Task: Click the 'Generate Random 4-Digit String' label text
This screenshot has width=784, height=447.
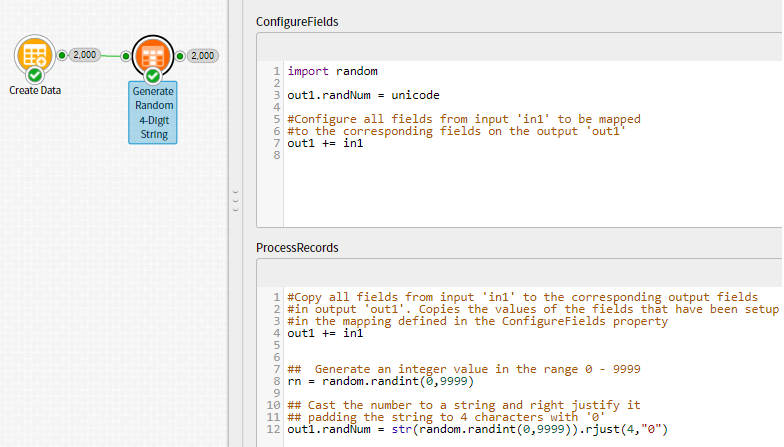Action: pos(153,112)
